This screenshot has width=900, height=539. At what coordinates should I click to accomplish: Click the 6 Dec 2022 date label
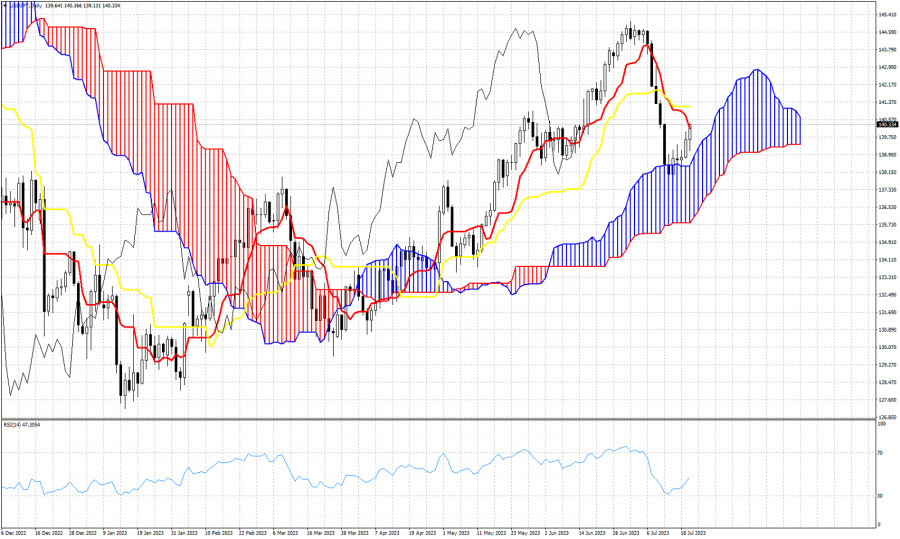tap(14, 533)
